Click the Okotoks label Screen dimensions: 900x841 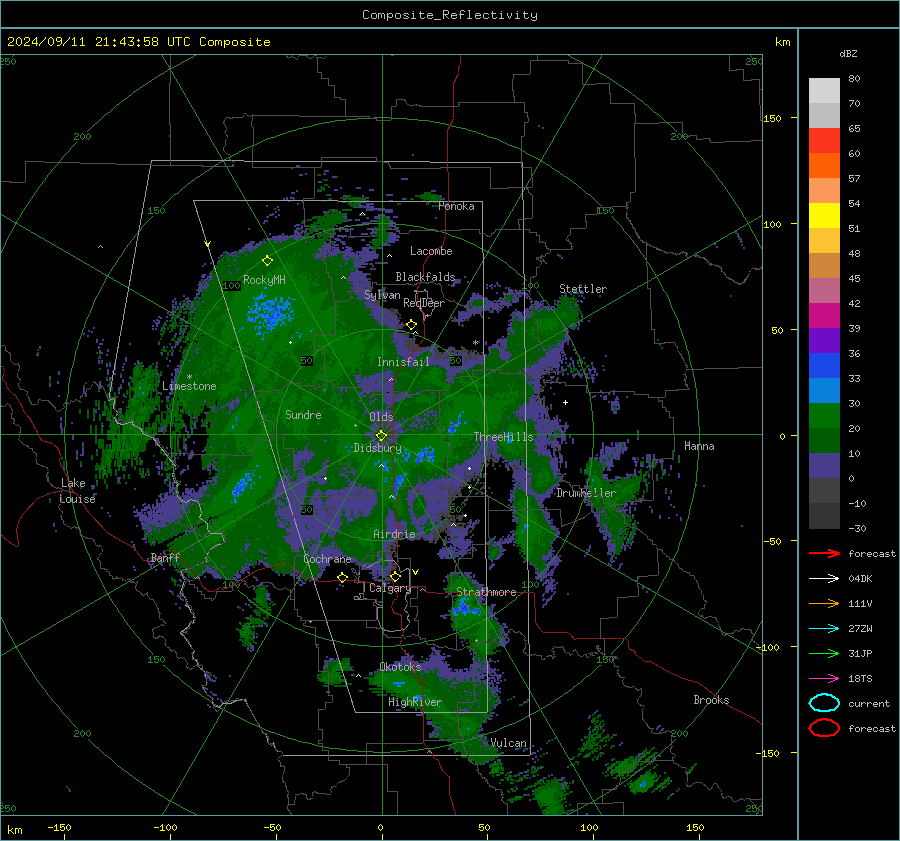click(x=400, y=667)
